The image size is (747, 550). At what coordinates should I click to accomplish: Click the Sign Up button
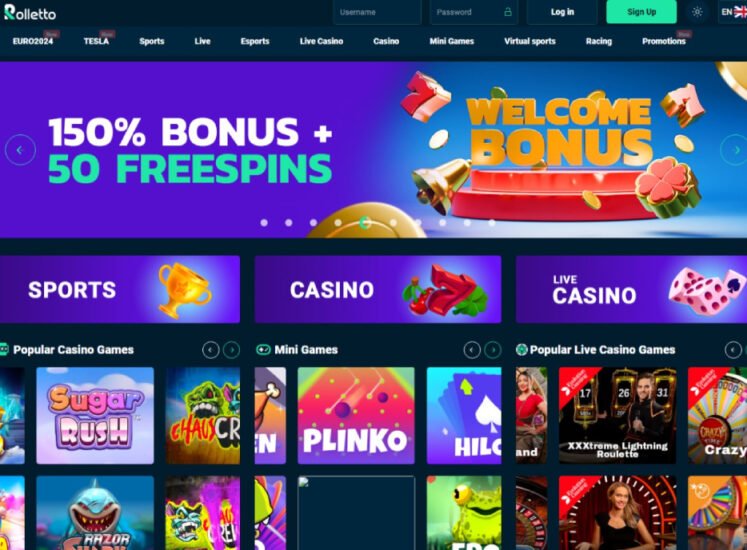pos(641,12)
